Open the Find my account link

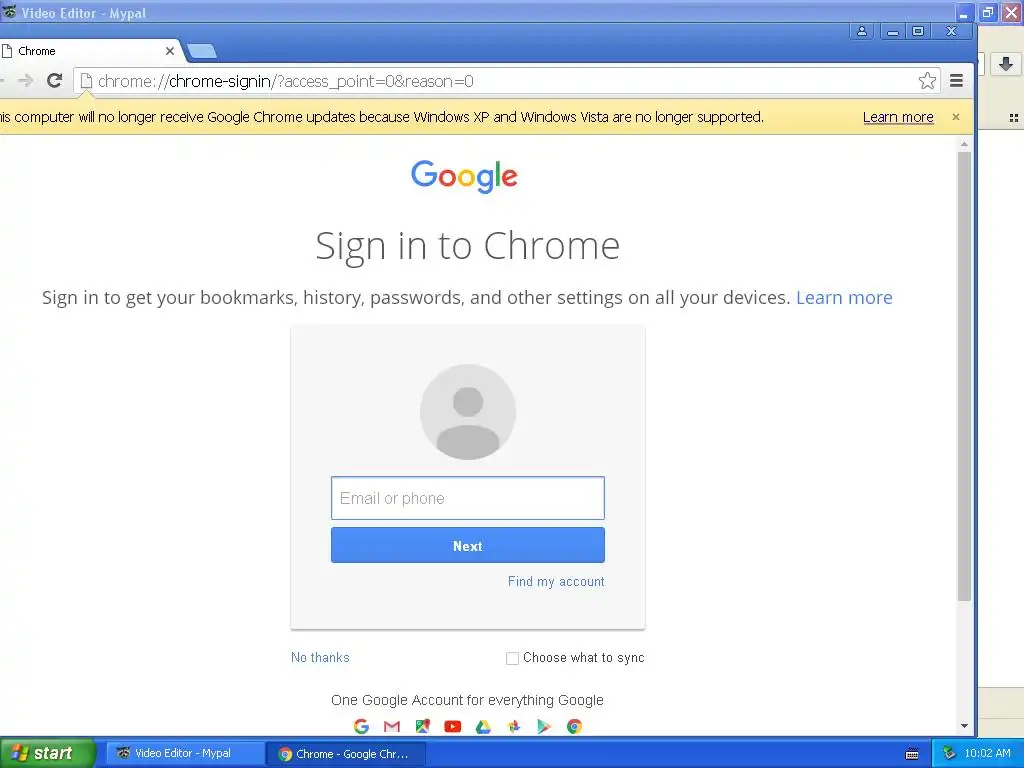click(x=556, y=581)
